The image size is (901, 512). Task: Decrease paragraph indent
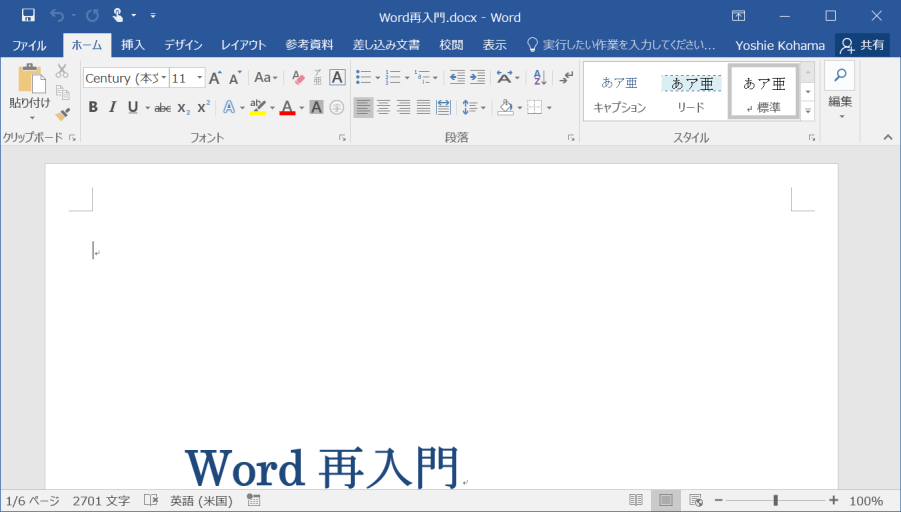click(457, 78)
